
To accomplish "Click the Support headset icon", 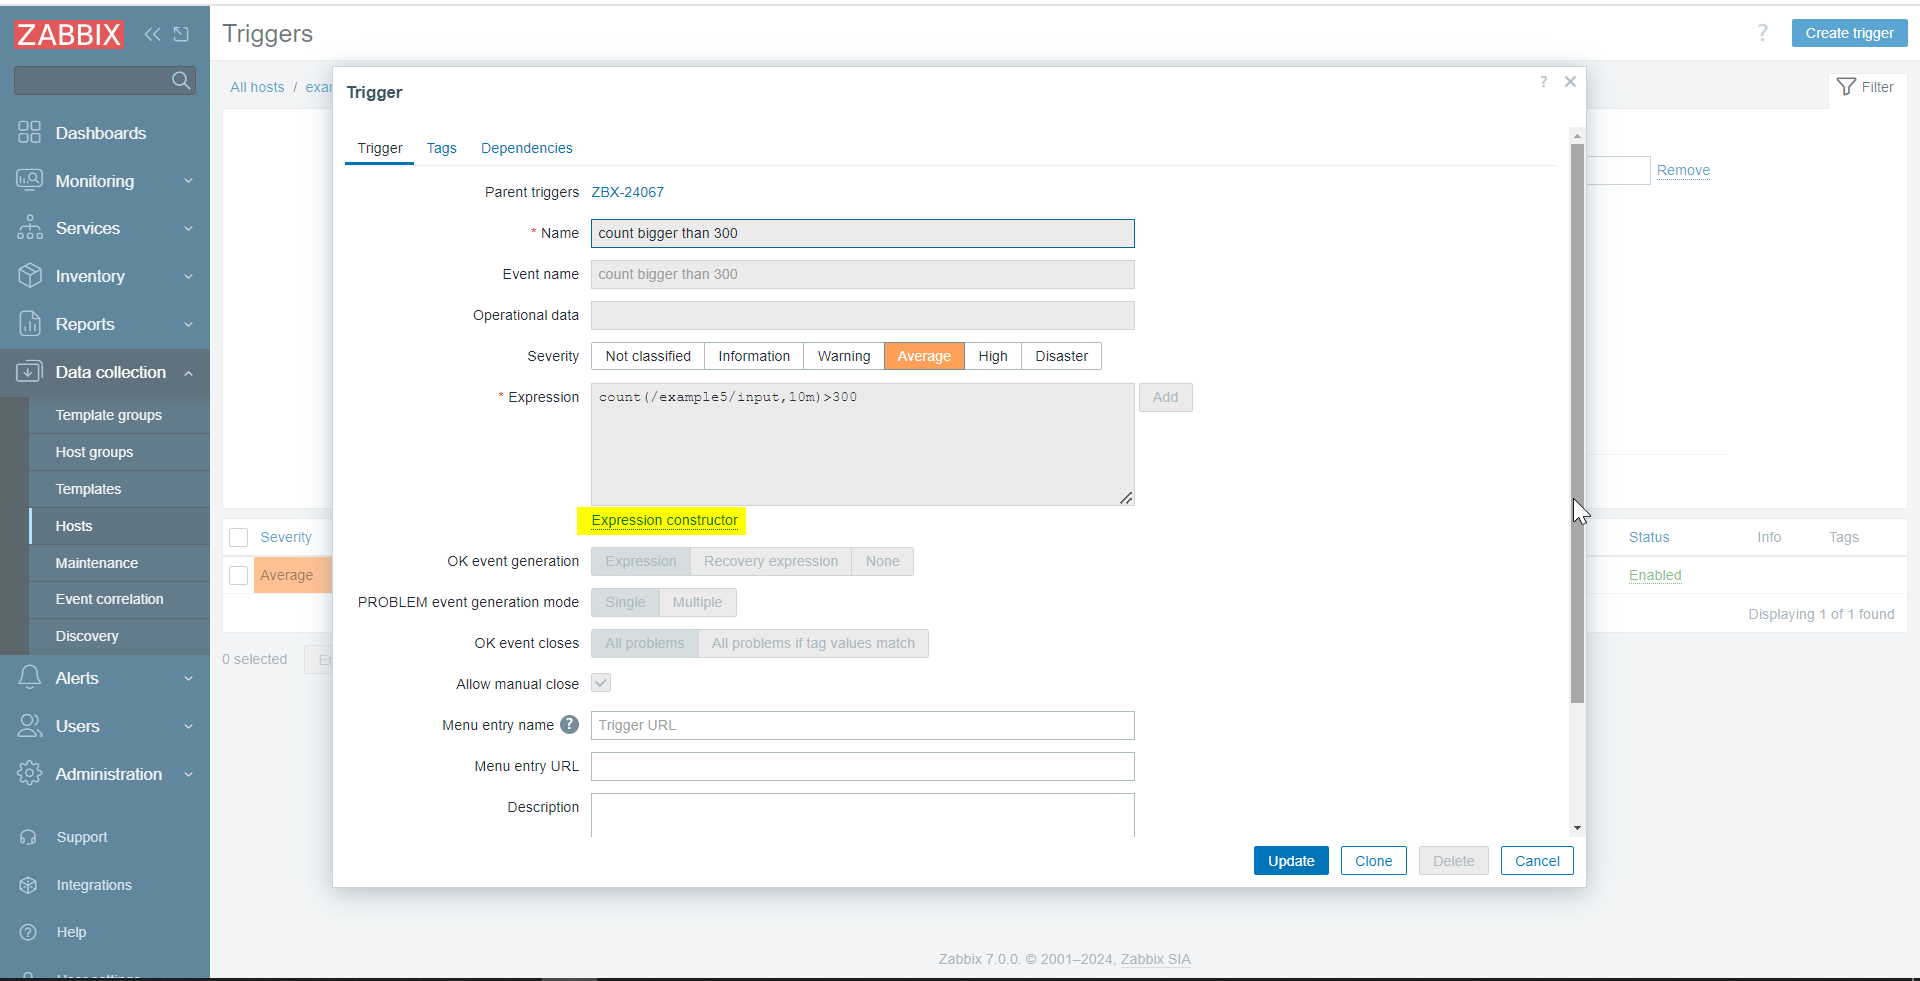I will [x=28, y=837].
